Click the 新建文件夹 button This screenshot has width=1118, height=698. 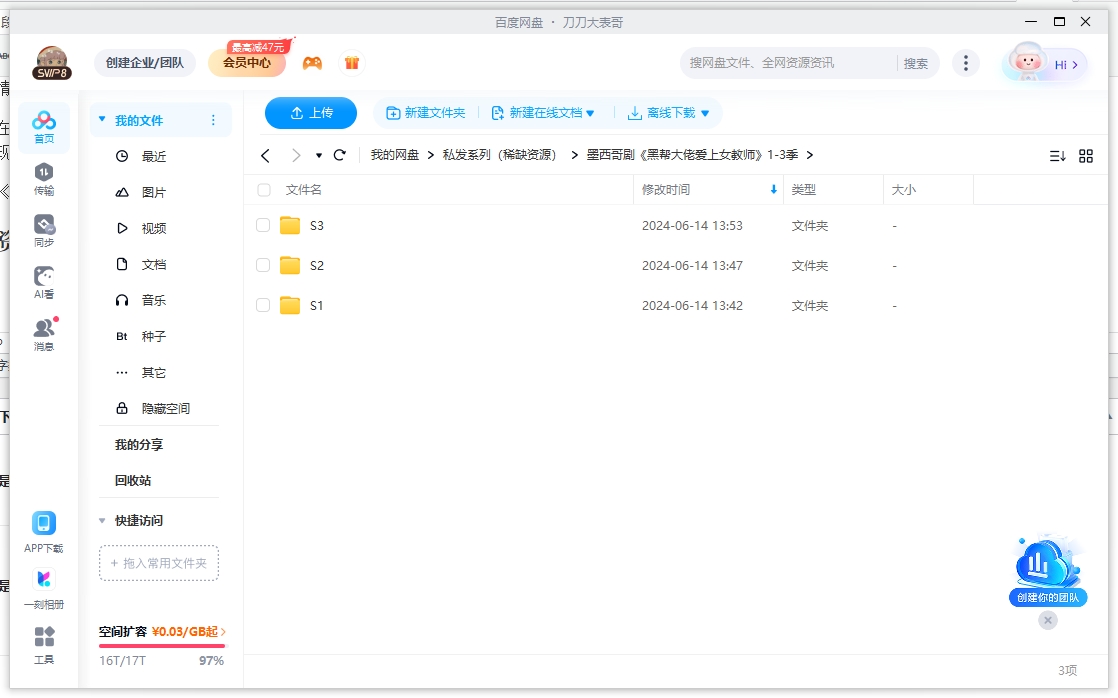click(426, 113)
